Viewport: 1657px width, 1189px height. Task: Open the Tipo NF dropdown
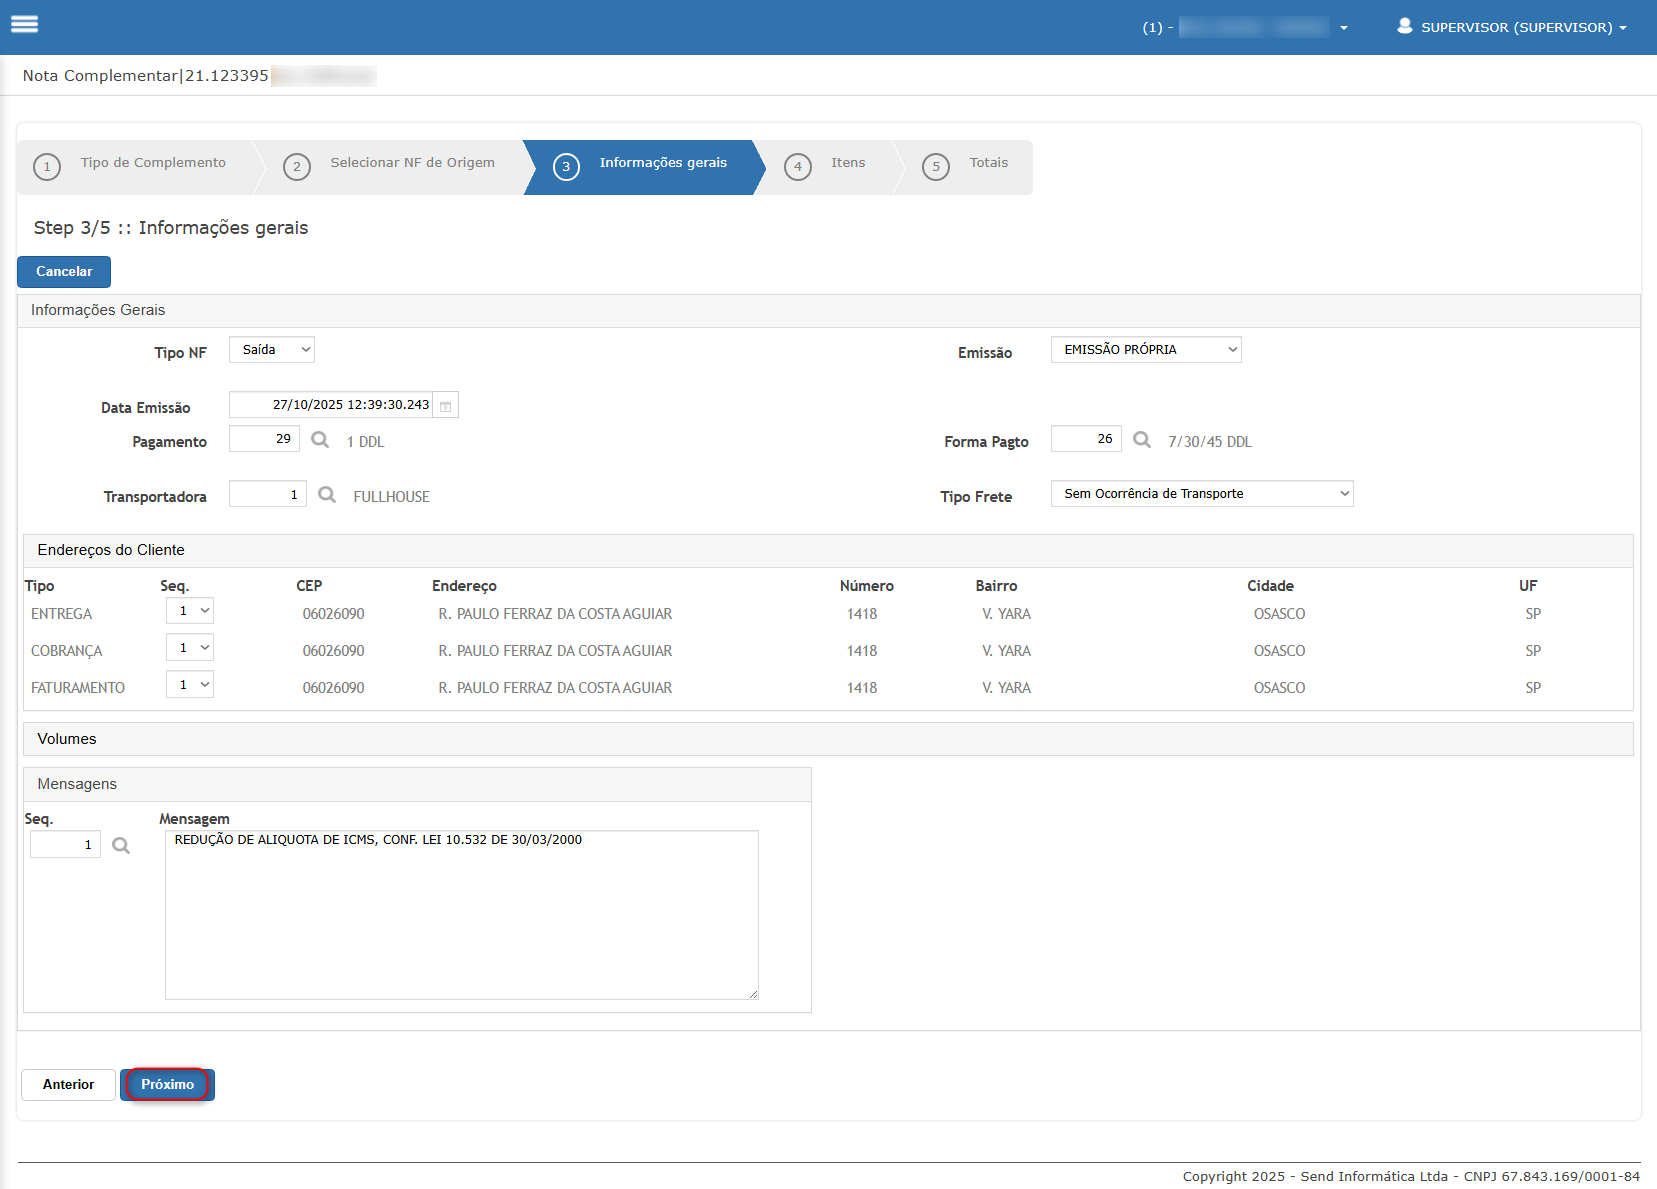coord(272,350)
